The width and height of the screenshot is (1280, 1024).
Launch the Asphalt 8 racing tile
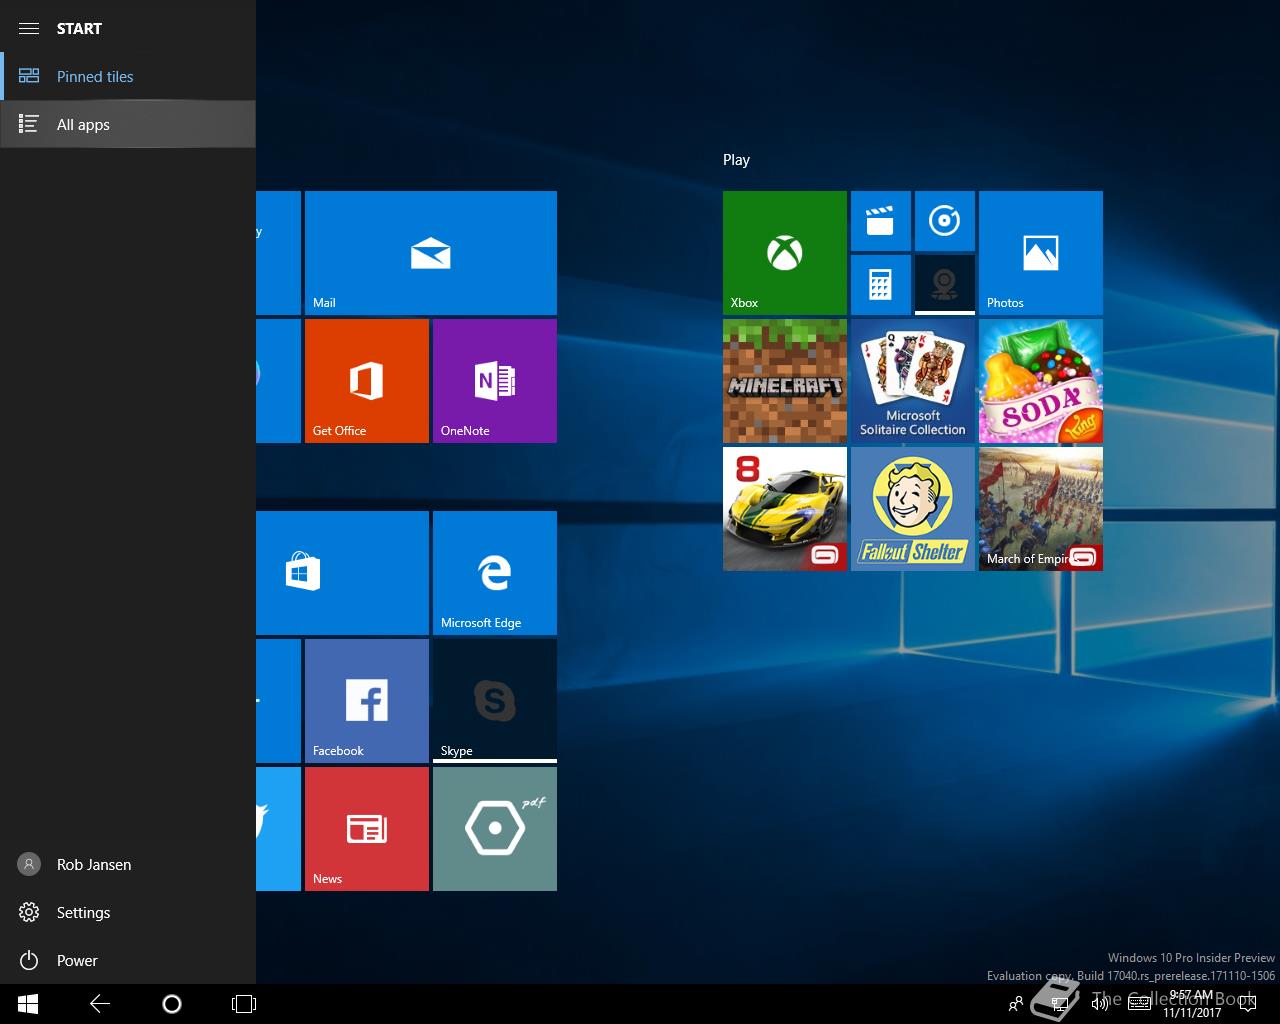click(x=785, y=509)
